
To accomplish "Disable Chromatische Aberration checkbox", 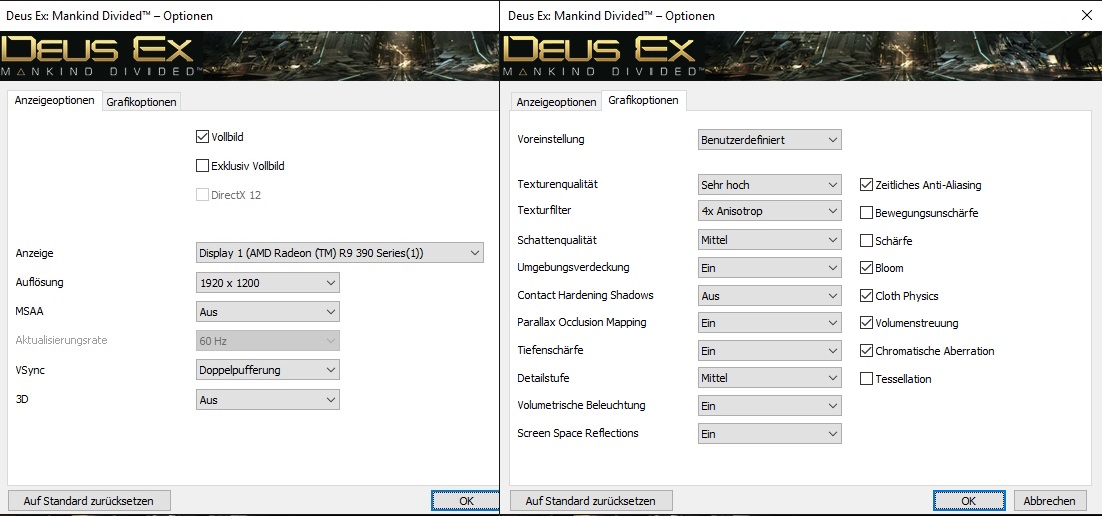I will 867,350.
